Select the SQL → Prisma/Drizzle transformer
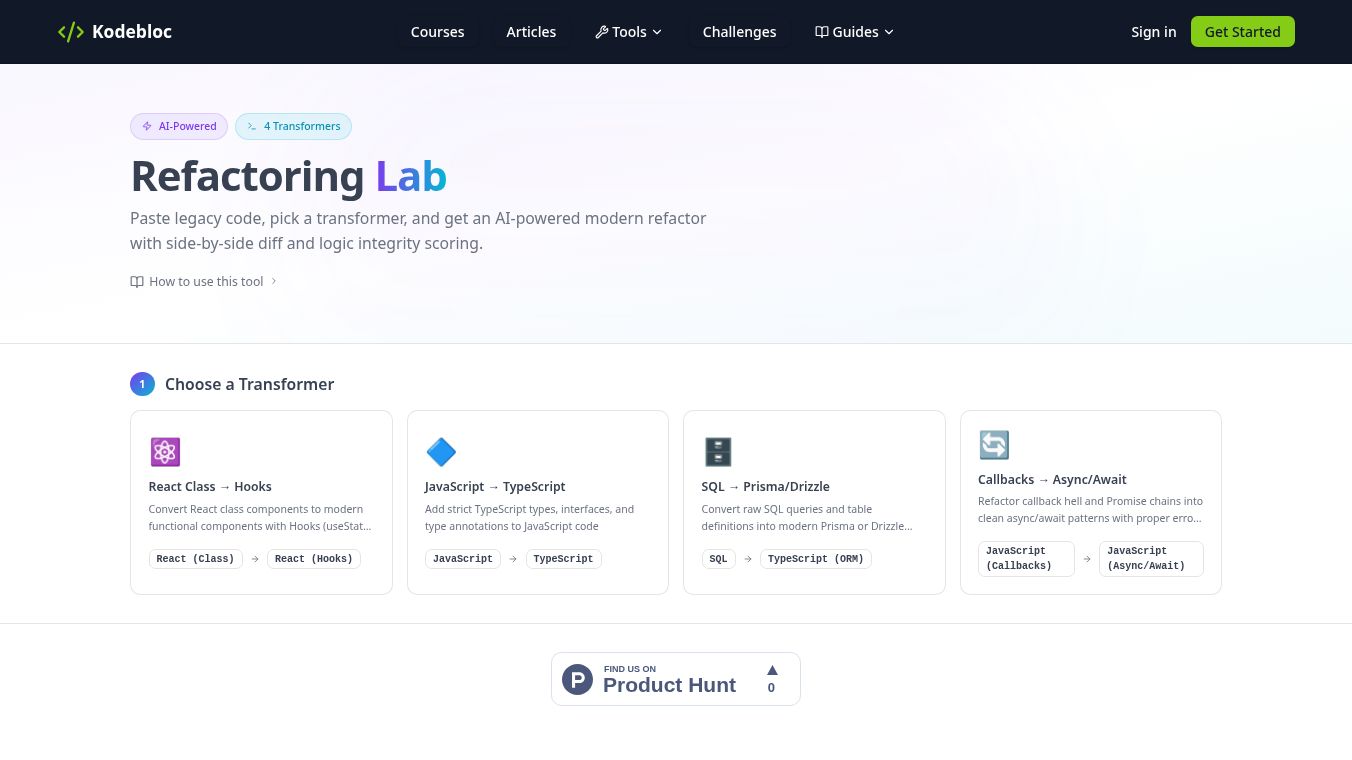This screenshot has height=760, width=1352. pos(814,502)
